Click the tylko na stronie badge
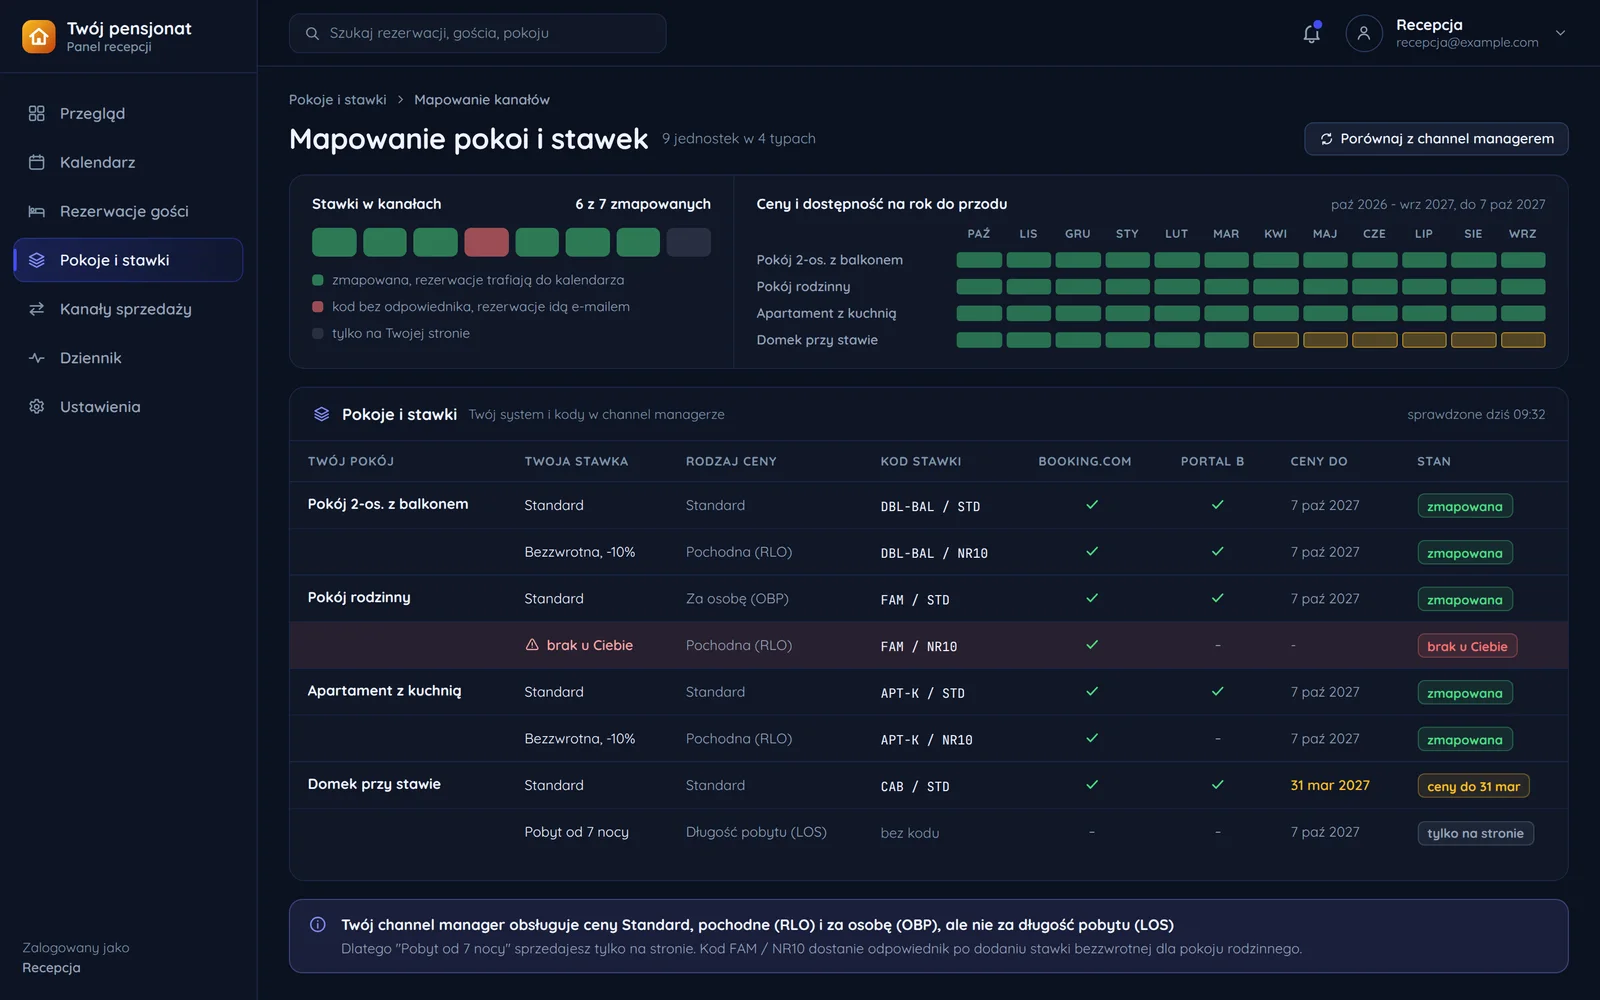1600x1000 pixels. pos(1475,833)
